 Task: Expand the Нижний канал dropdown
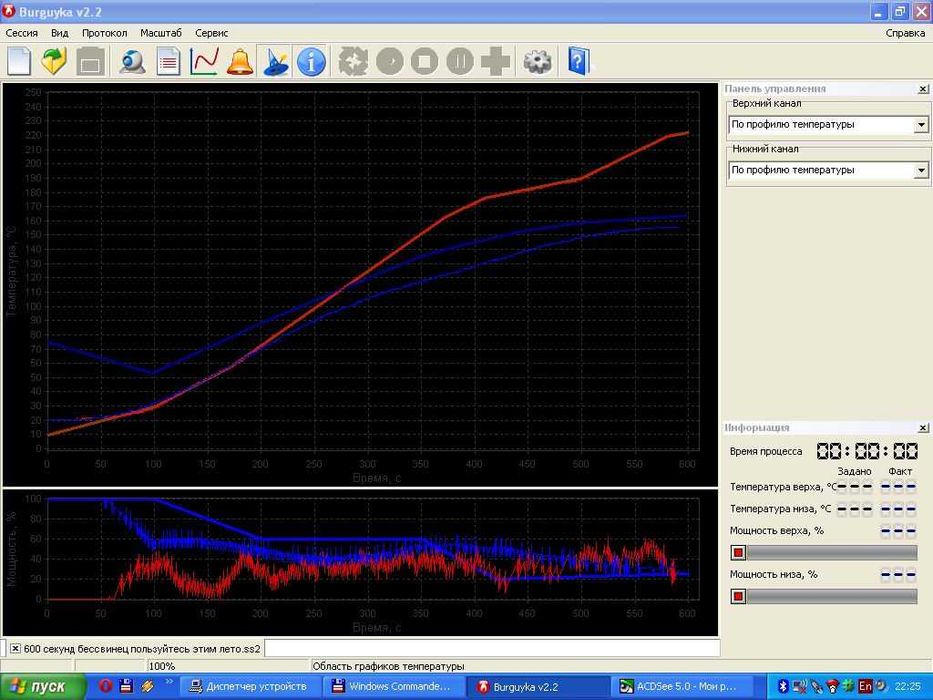pos(921,170)
